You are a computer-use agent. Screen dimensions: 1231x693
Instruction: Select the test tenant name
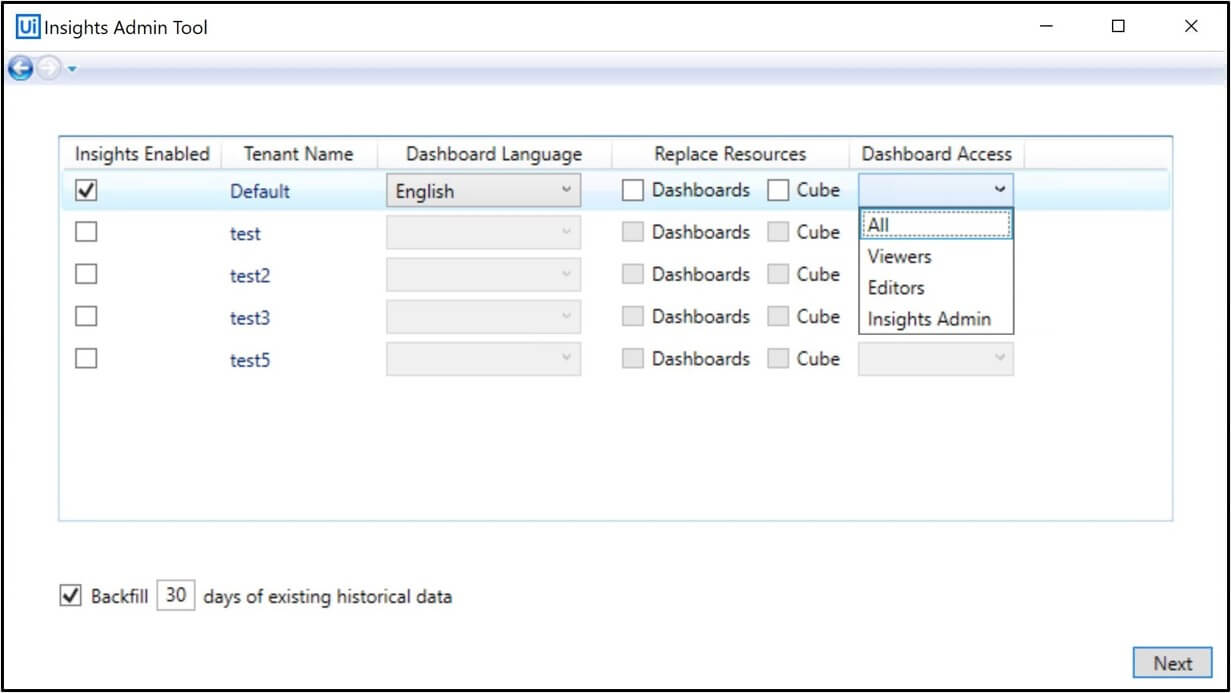(245, 233)
